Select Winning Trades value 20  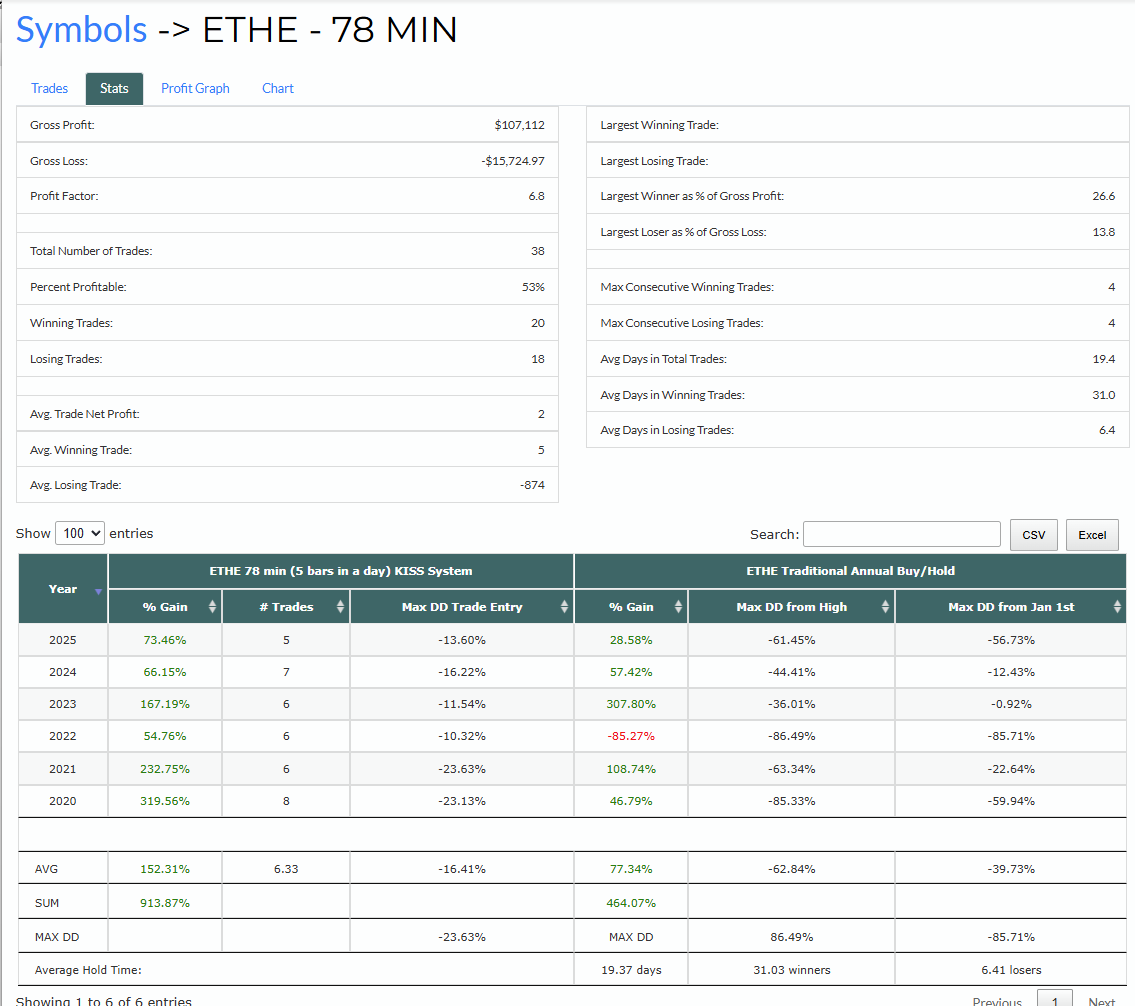tap(538, 324)
